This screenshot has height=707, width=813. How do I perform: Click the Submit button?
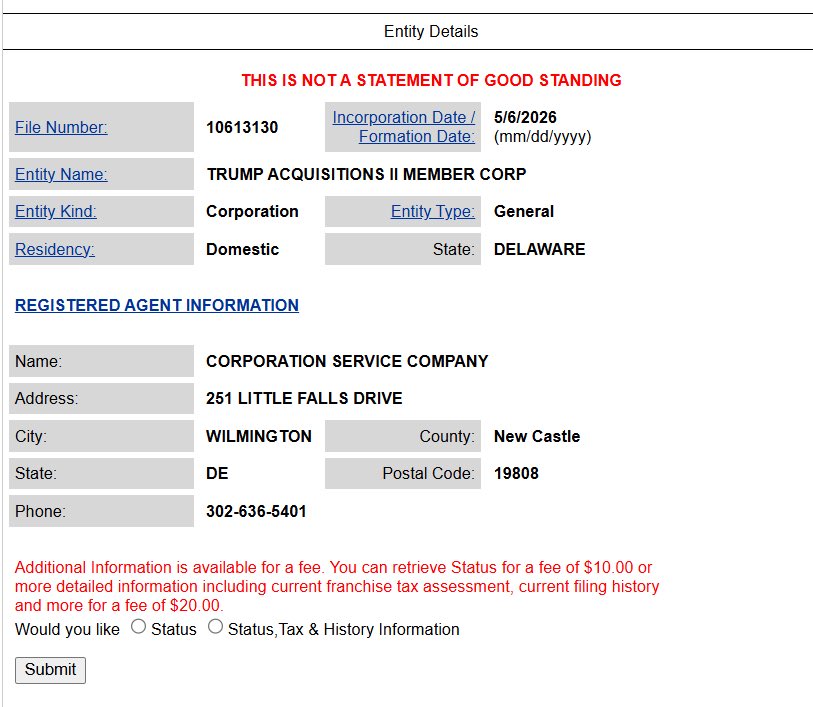coord(50,670)
